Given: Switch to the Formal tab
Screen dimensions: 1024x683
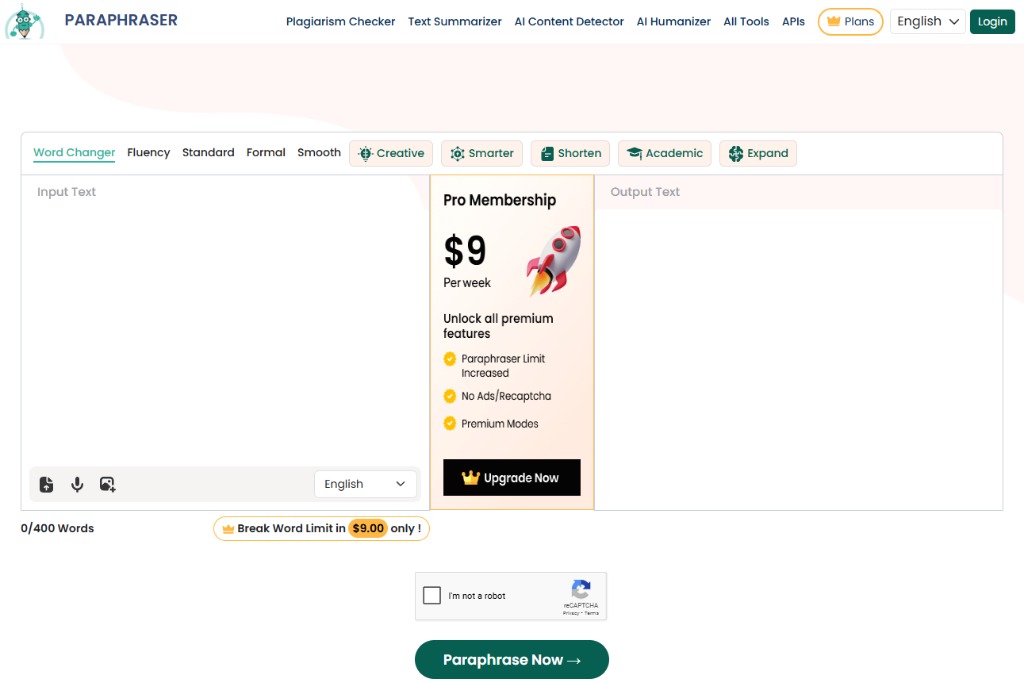Looking at the screenshot, I should (266, 152).
